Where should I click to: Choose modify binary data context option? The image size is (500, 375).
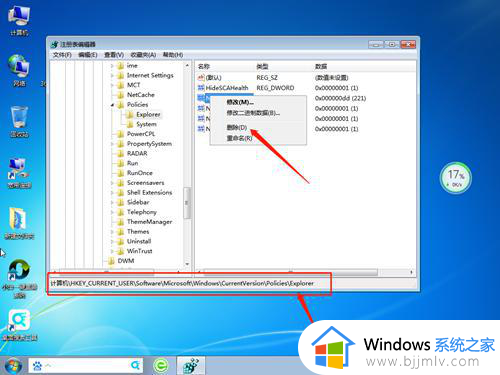coord(253,113)
